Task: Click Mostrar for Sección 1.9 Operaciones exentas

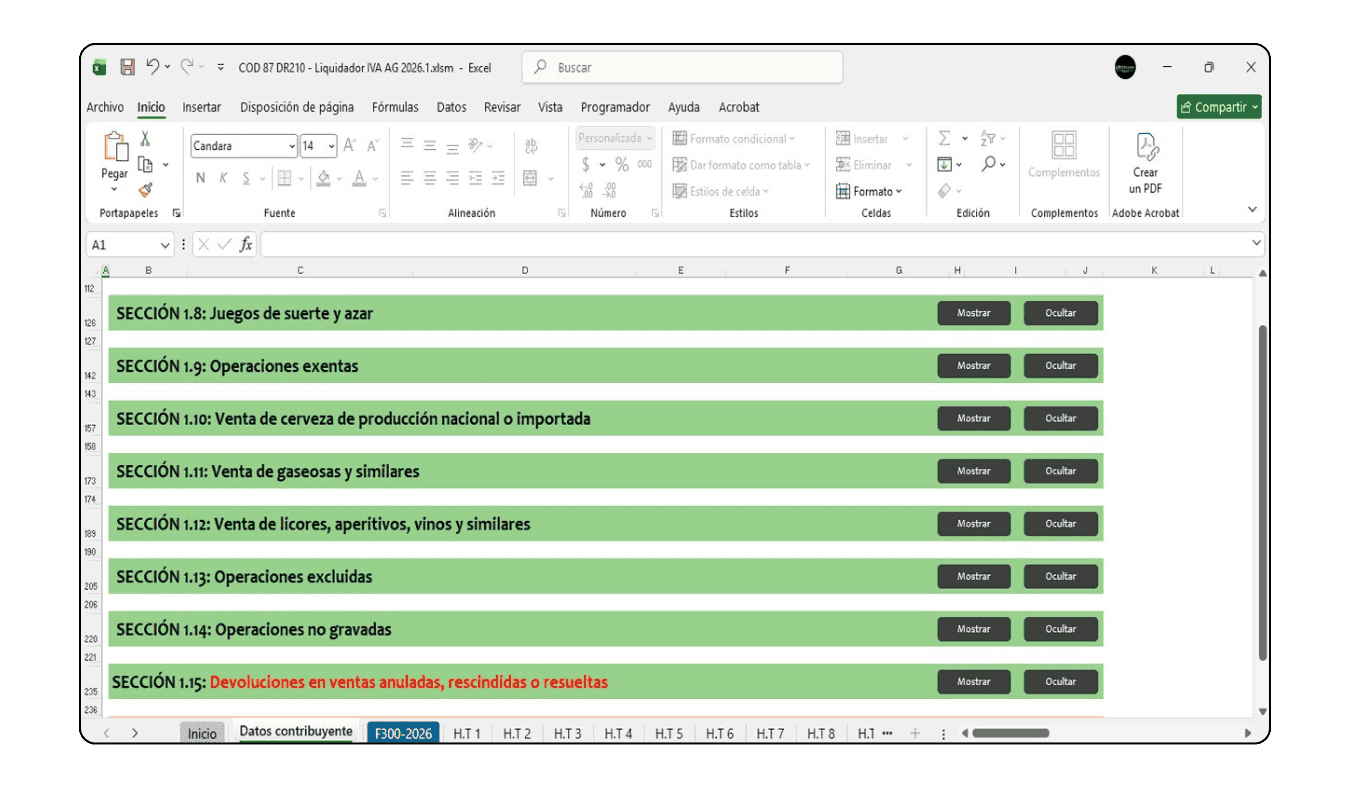Action: [973, 366]
